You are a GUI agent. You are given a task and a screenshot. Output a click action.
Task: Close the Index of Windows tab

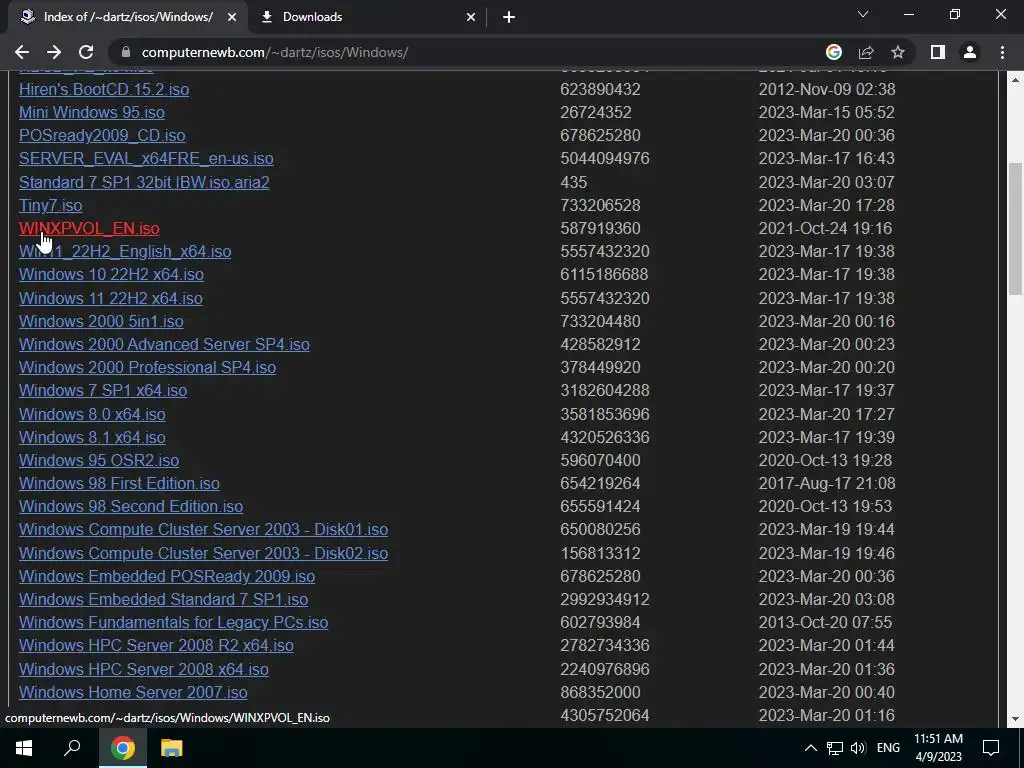coord(231,17)
